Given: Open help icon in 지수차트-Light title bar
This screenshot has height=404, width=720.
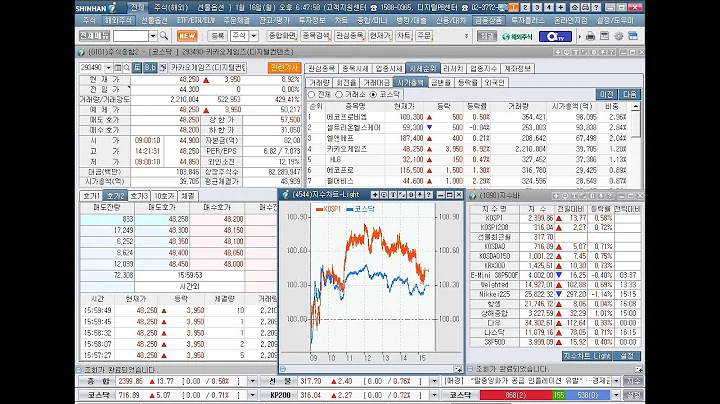Looking at the screenshot, I should [x=428, y=195].
